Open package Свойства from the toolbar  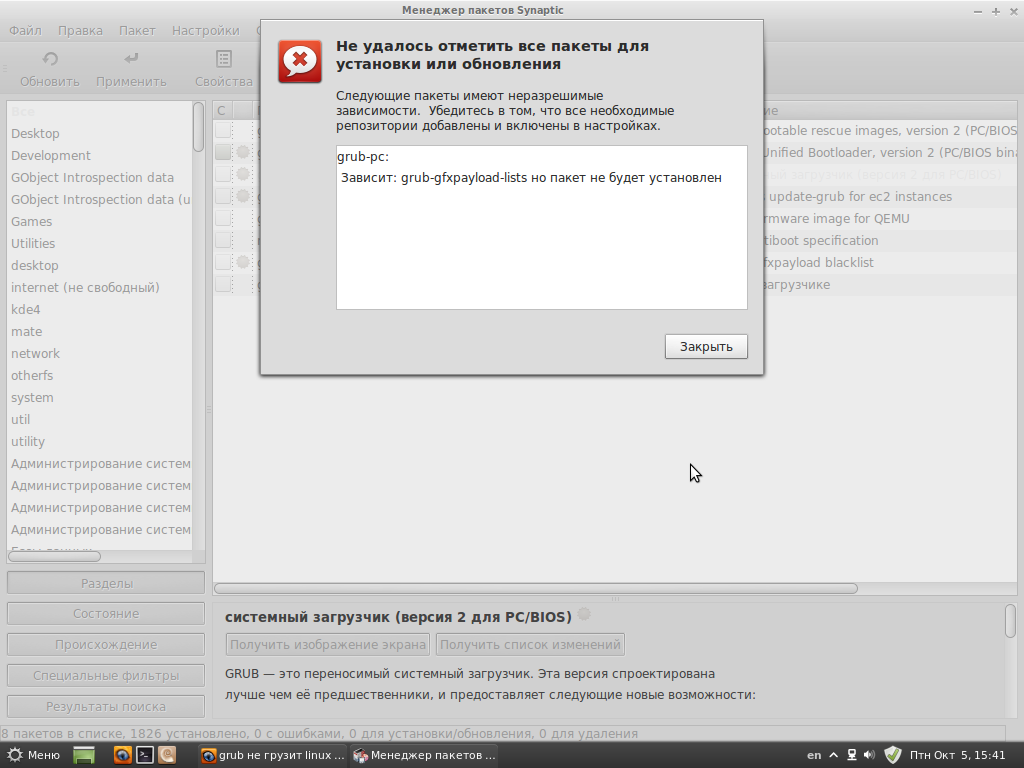223,69
